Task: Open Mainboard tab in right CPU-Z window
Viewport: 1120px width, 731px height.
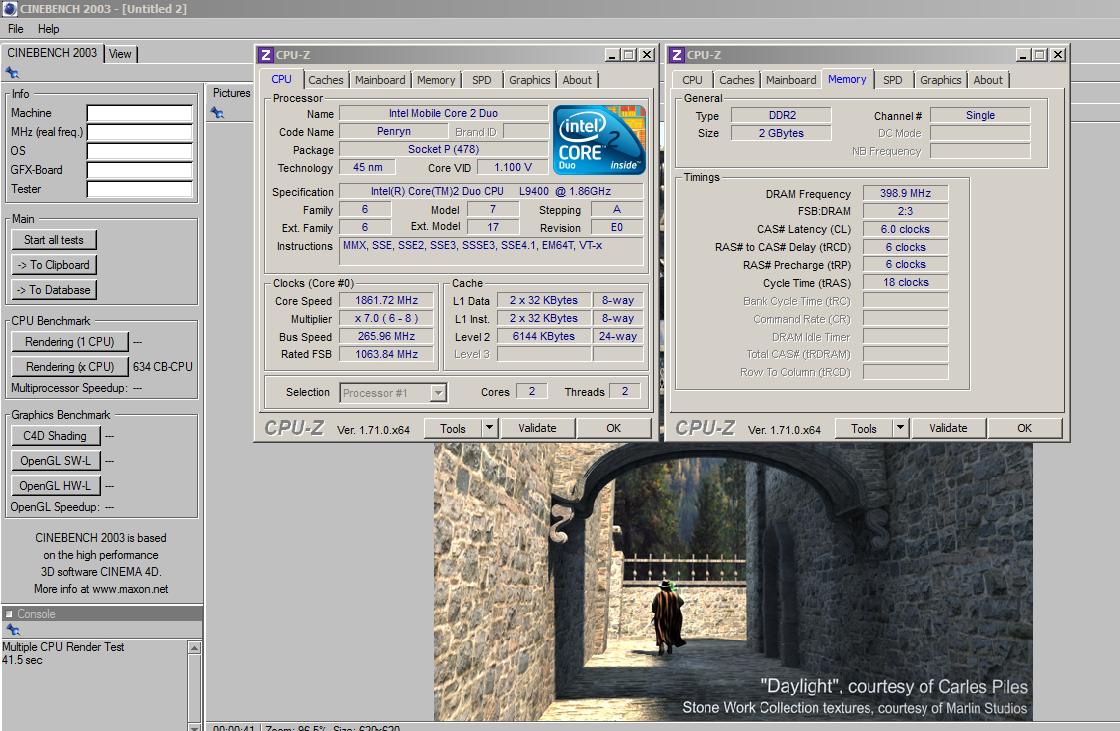Action: coord(791,80)
